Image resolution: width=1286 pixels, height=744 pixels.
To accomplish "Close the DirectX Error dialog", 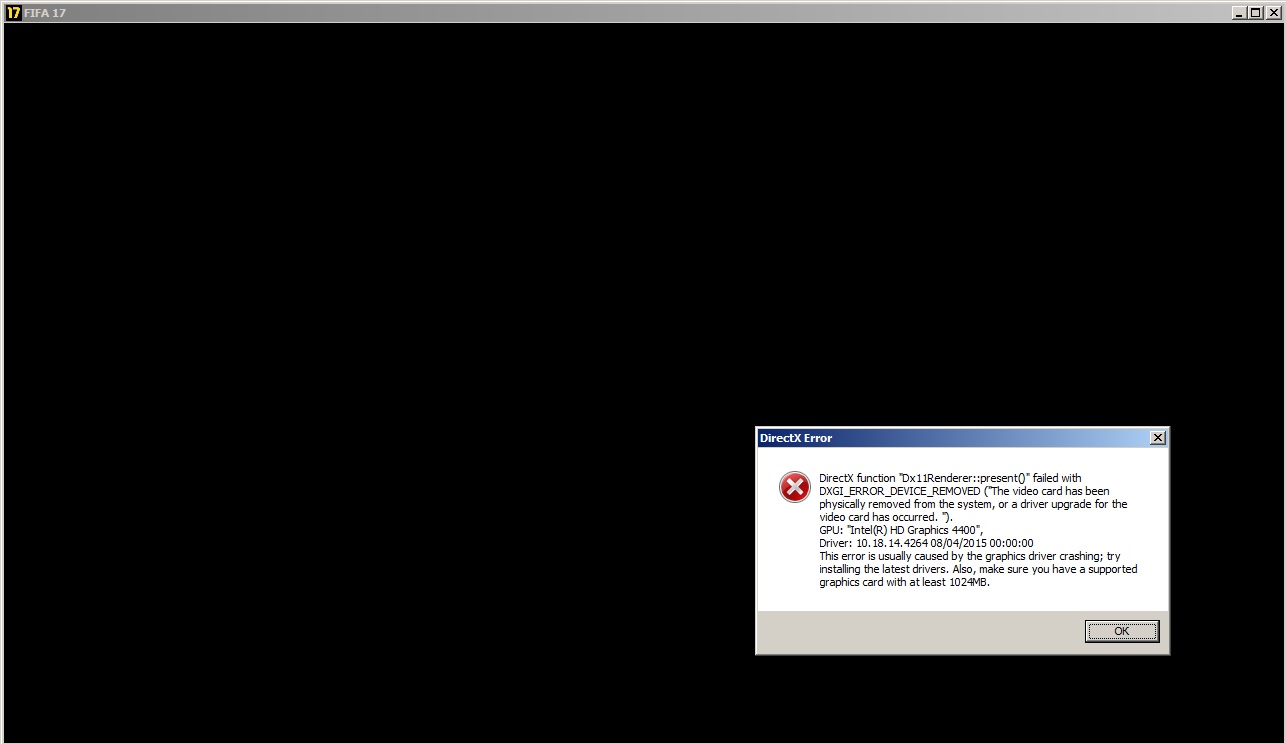I will [x=1157, y=438].
